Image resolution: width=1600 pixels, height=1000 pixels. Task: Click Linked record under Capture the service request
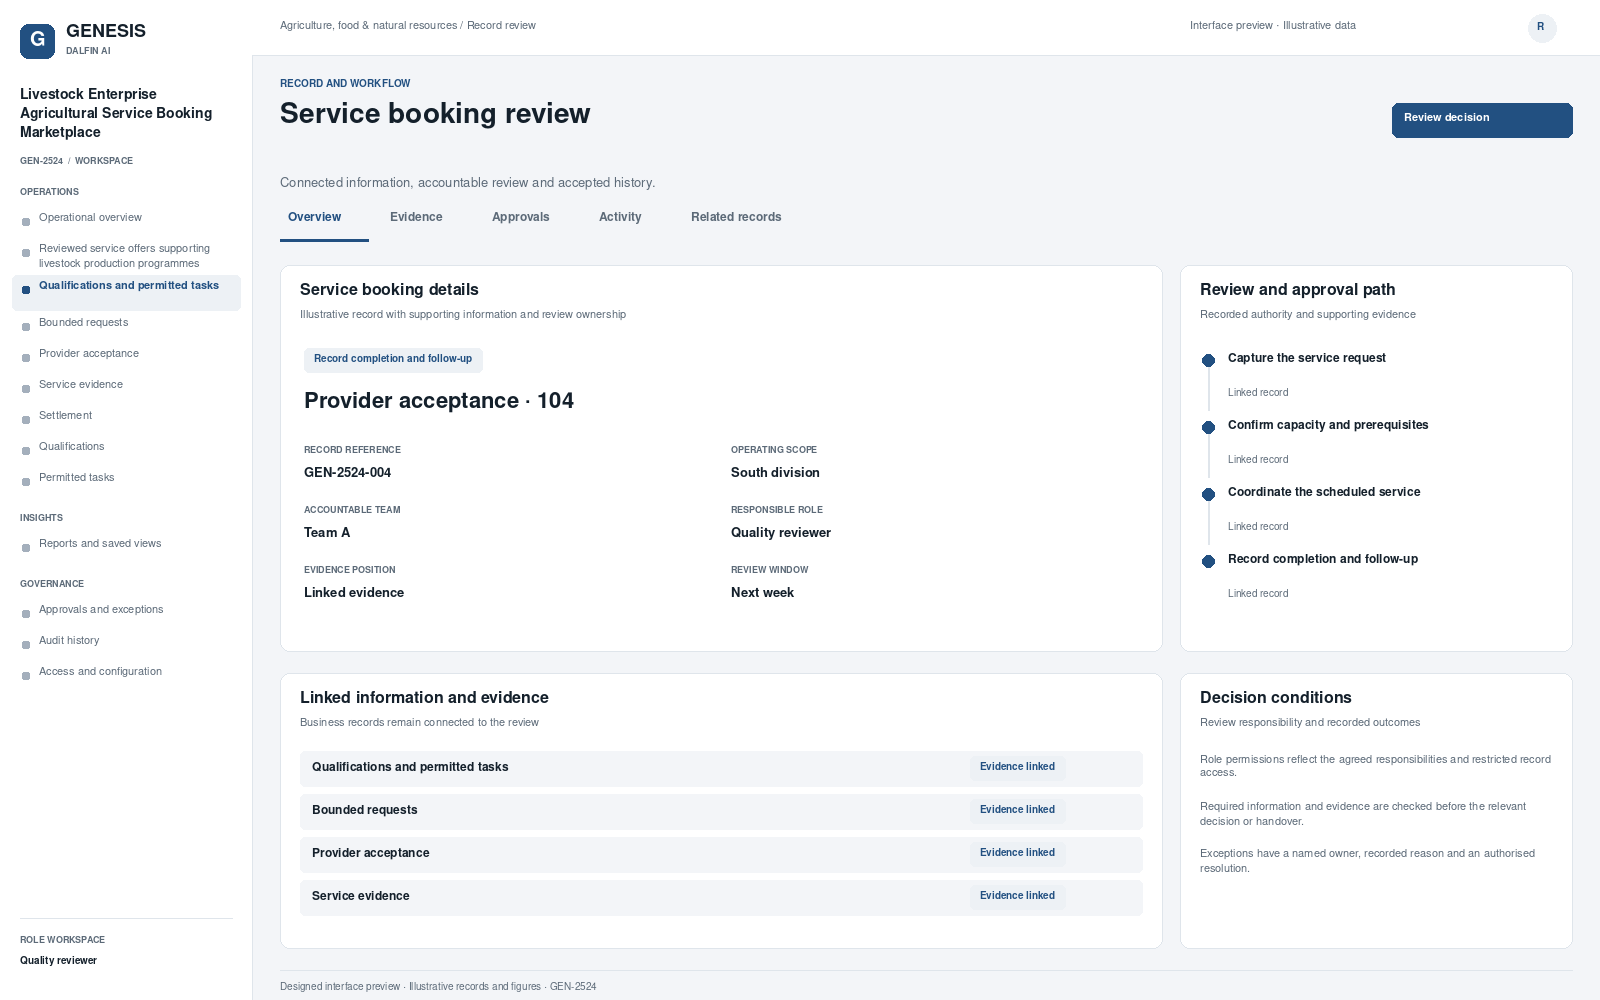coord(1258,393)
